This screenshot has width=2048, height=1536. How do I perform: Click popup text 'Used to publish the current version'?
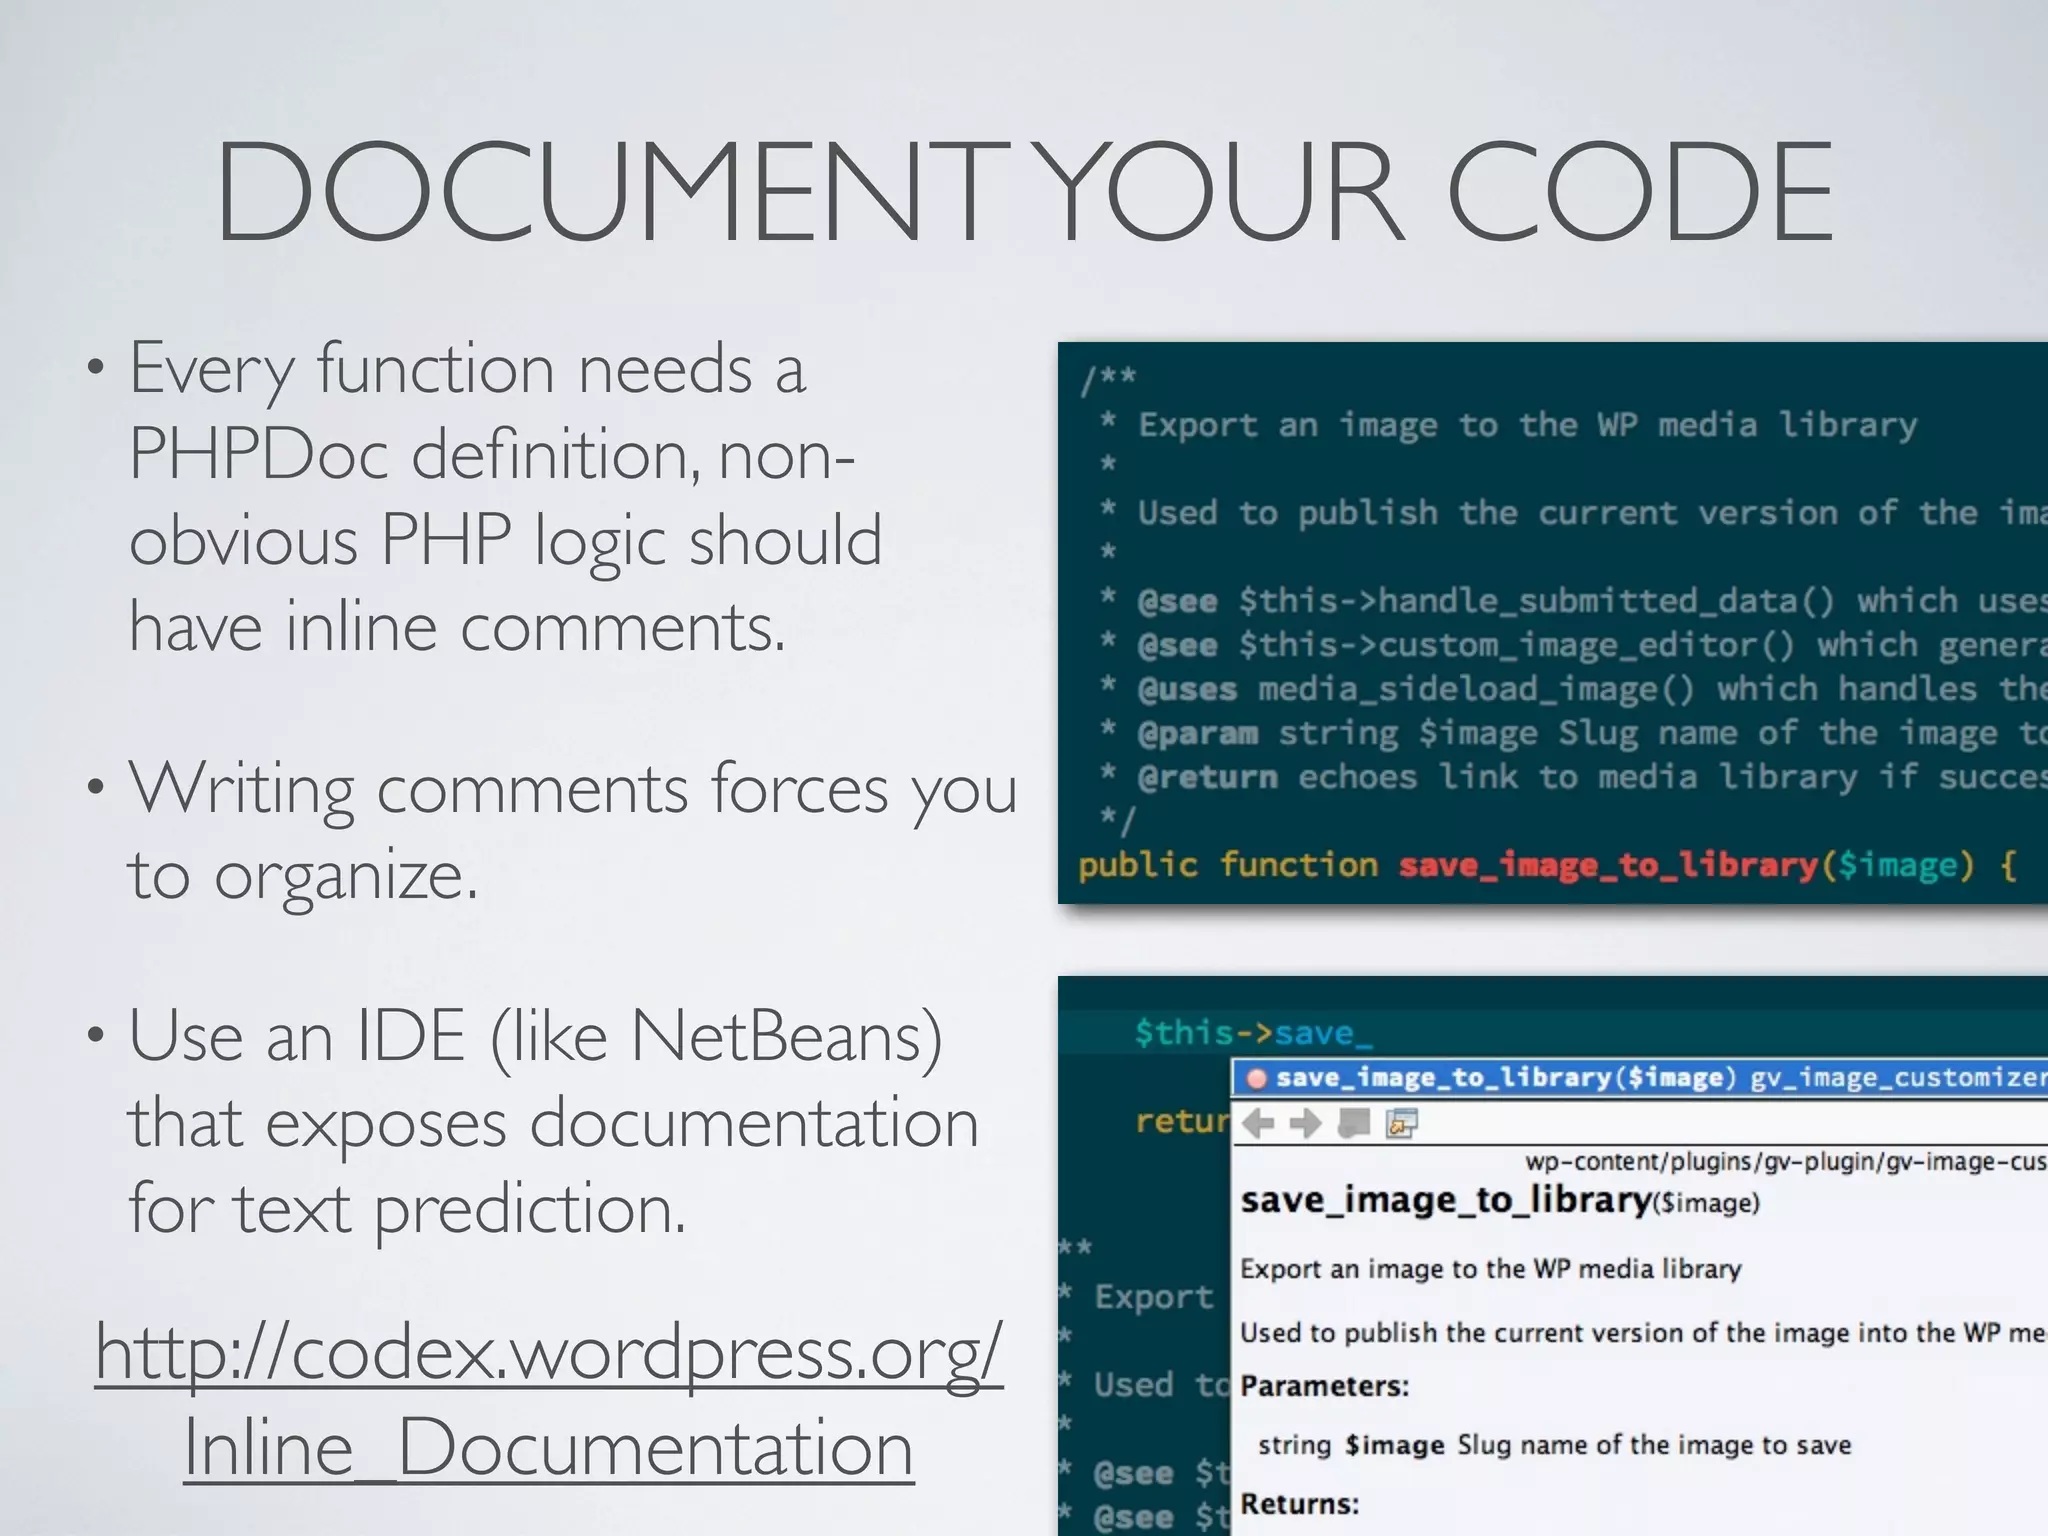[x=1644, y=1333]
